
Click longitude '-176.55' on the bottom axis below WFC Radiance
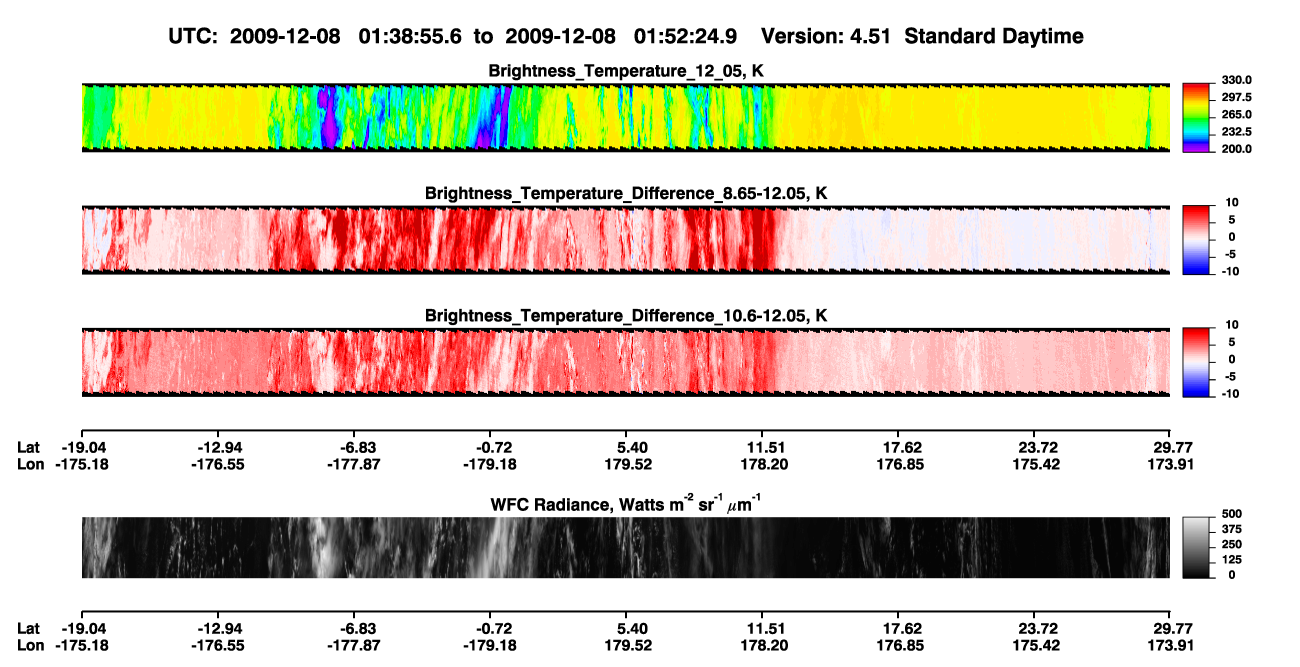(218, 645)
